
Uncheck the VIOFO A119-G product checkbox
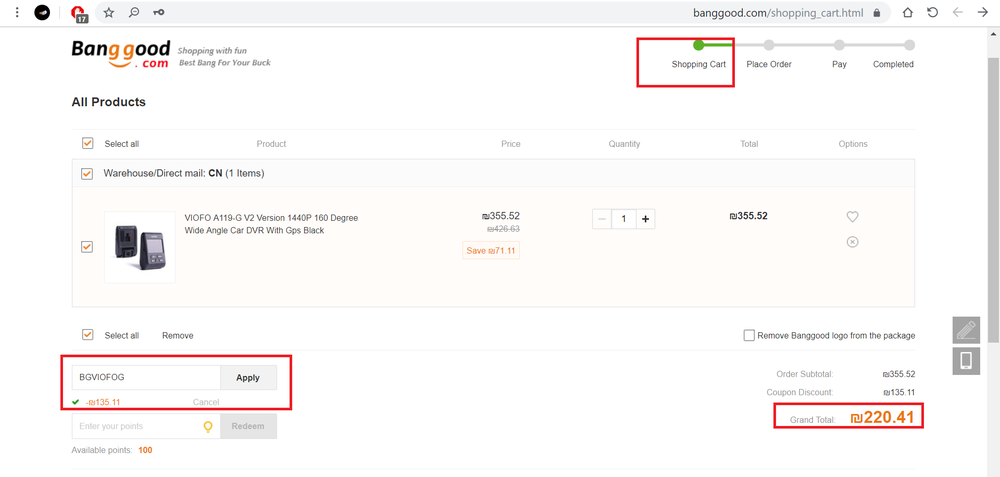tap(87, 247)
